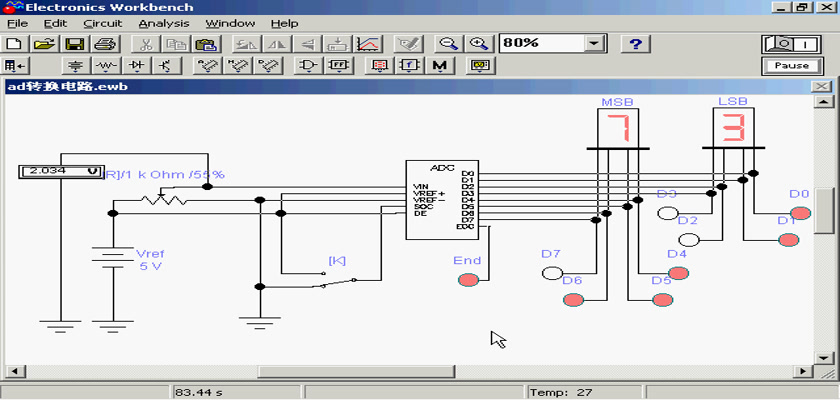Open the Miscellaneous M parts bin
840x400 pixels.
click(x=439, y=66)
